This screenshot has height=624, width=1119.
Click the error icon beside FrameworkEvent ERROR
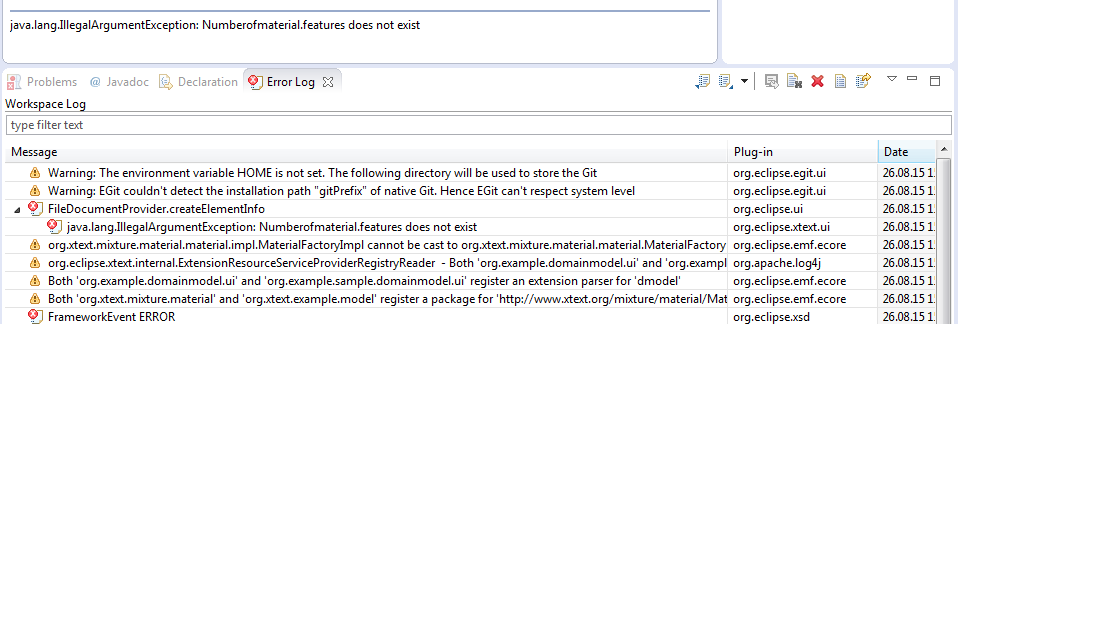pos(35,316)
